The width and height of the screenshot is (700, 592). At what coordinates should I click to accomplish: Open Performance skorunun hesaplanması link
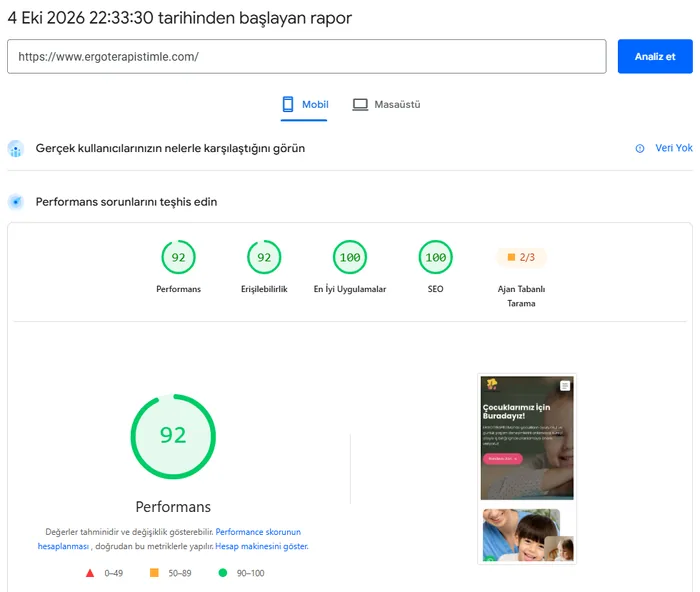coord(258,532)
